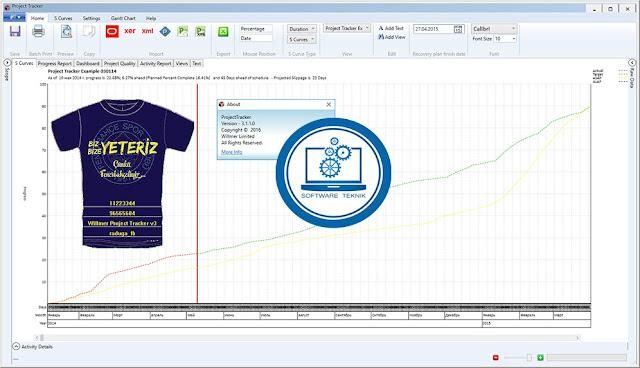Import from Oracle using the red icon

[112, 31]
